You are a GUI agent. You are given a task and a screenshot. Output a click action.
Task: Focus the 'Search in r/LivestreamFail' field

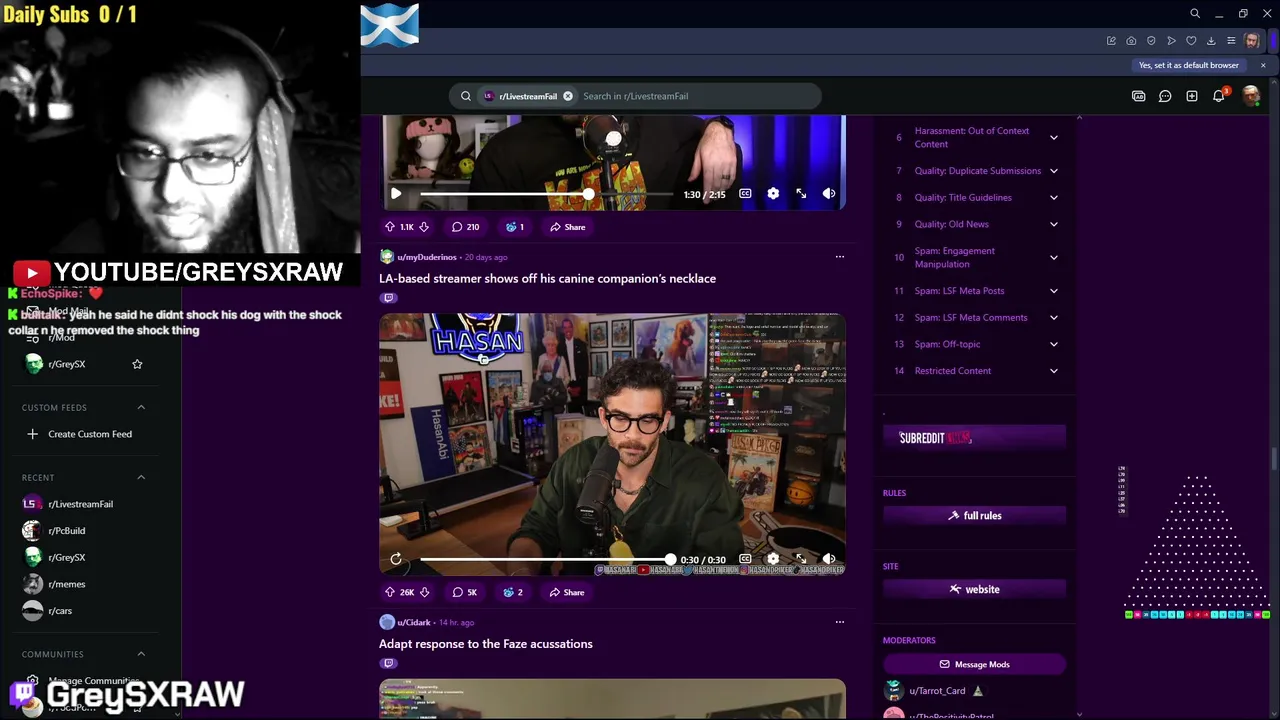pos(698,96)
